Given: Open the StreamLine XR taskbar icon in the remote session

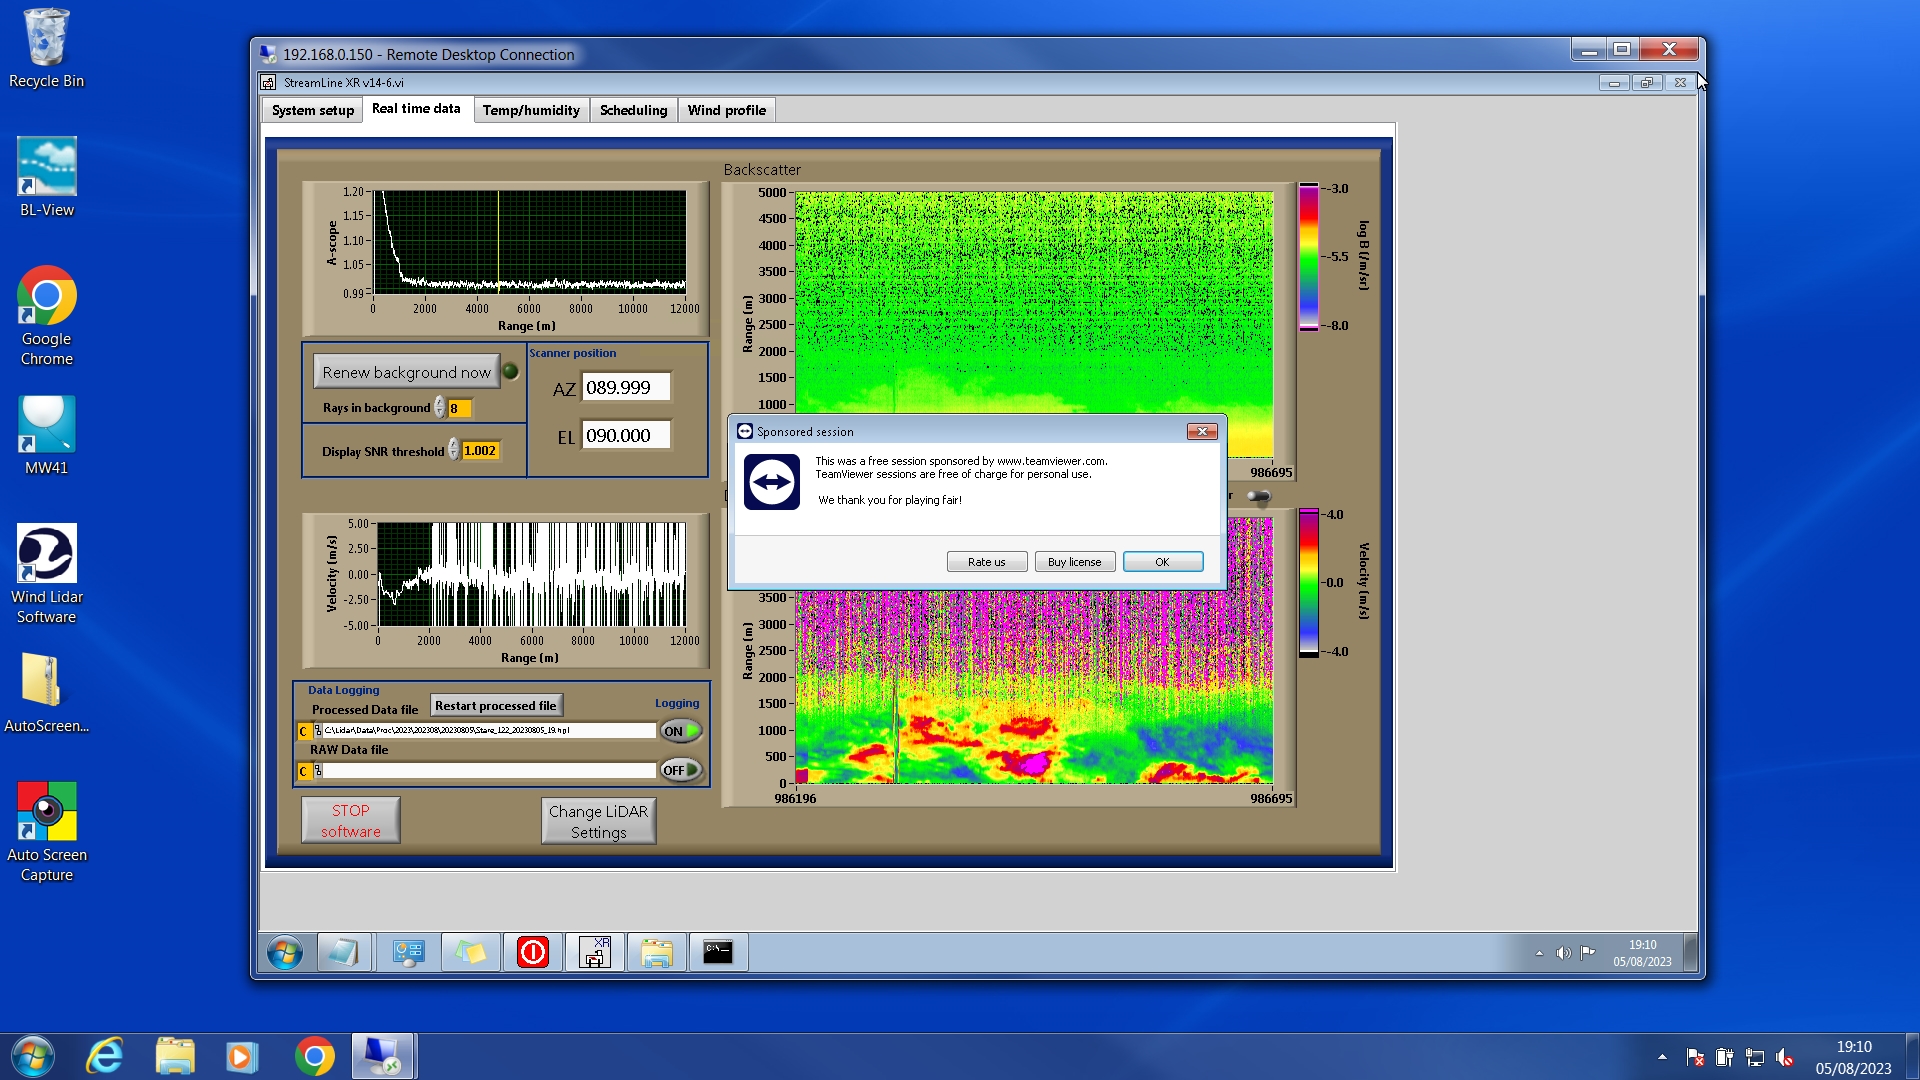Looking at the screenshot, I should click(595, 952).
